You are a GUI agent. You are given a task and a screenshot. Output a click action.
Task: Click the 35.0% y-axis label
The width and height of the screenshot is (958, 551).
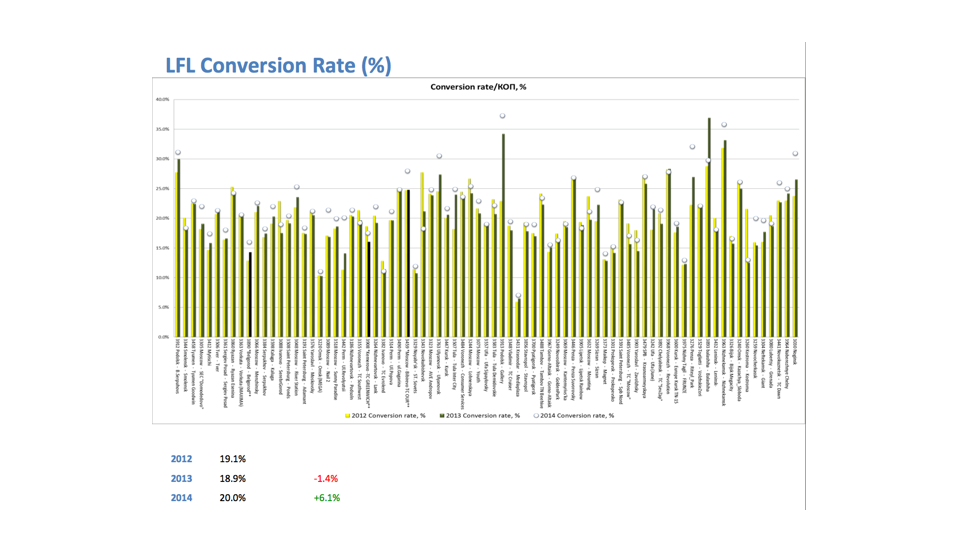pyautogui.click(x=163, y=129)
